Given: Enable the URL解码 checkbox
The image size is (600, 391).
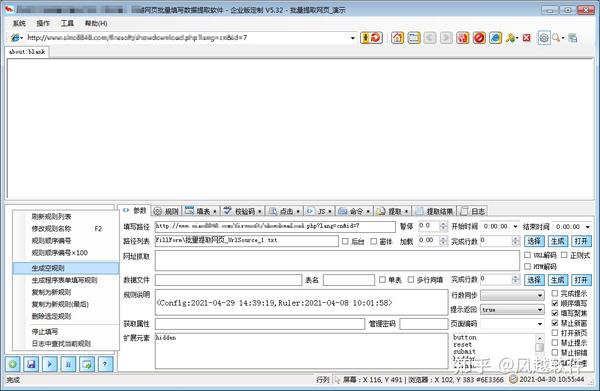Looking at the screenshot, I should coord(527,255).
